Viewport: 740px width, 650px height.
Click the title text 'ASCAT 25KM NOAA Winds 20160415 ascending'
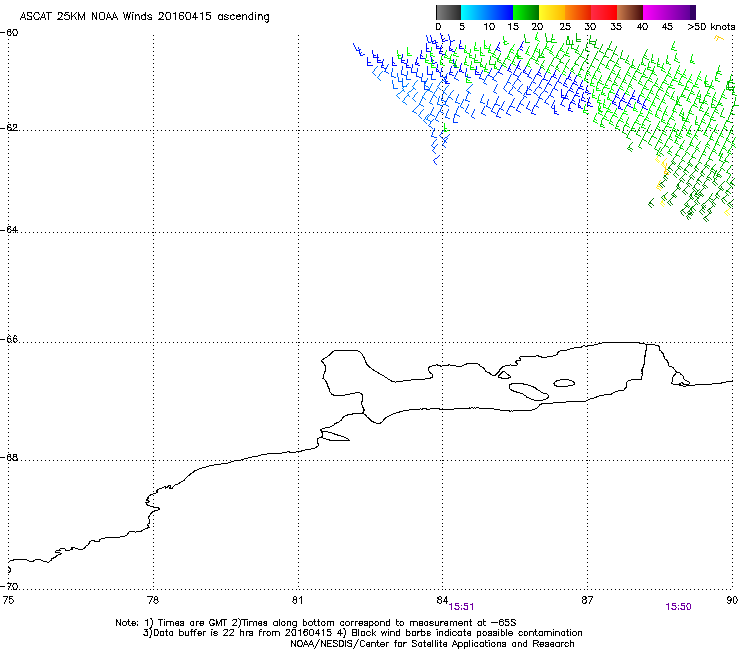pos(144,17)
